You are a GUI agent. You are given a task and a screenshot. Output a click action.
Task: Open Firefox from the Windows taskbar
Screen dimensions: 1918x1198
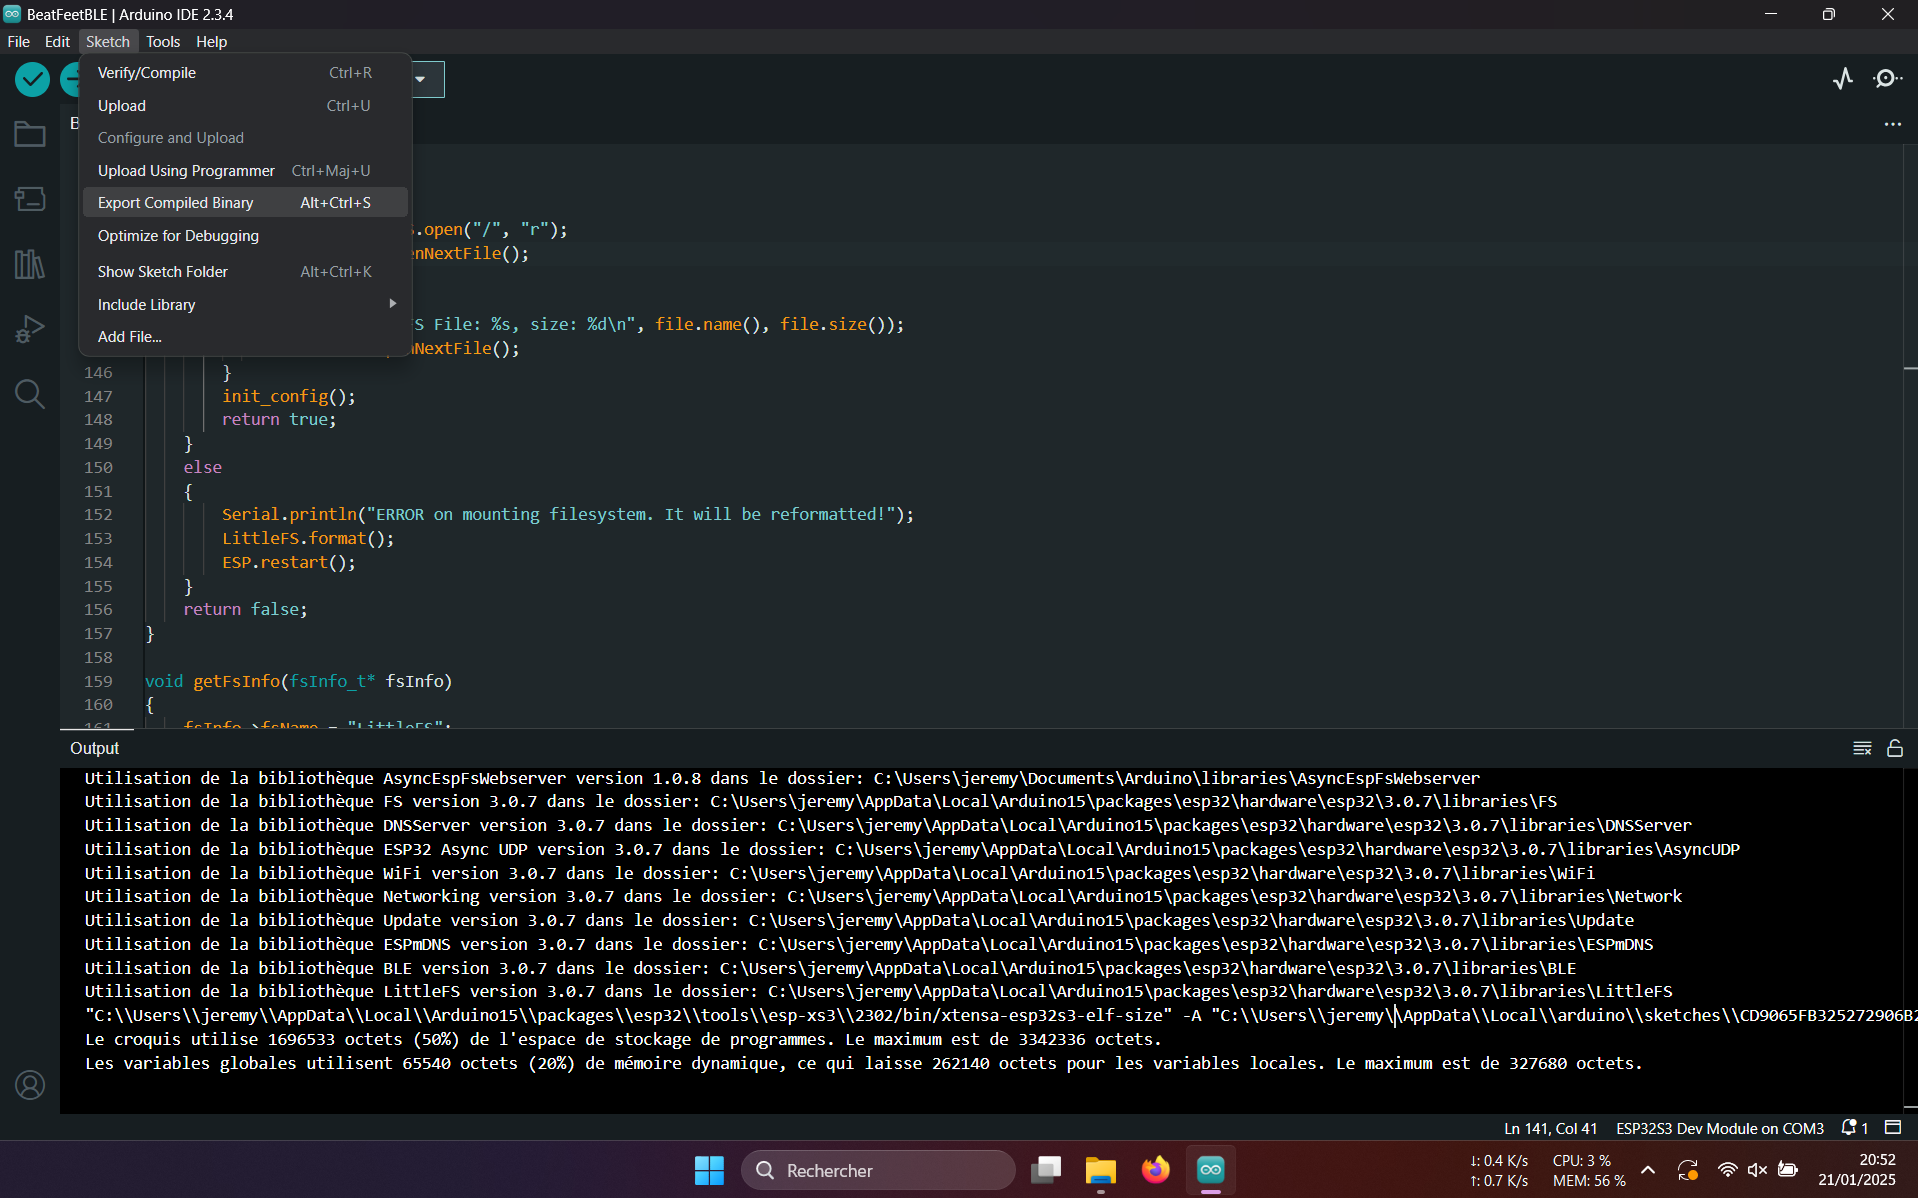click(x=1155, y=1170)
